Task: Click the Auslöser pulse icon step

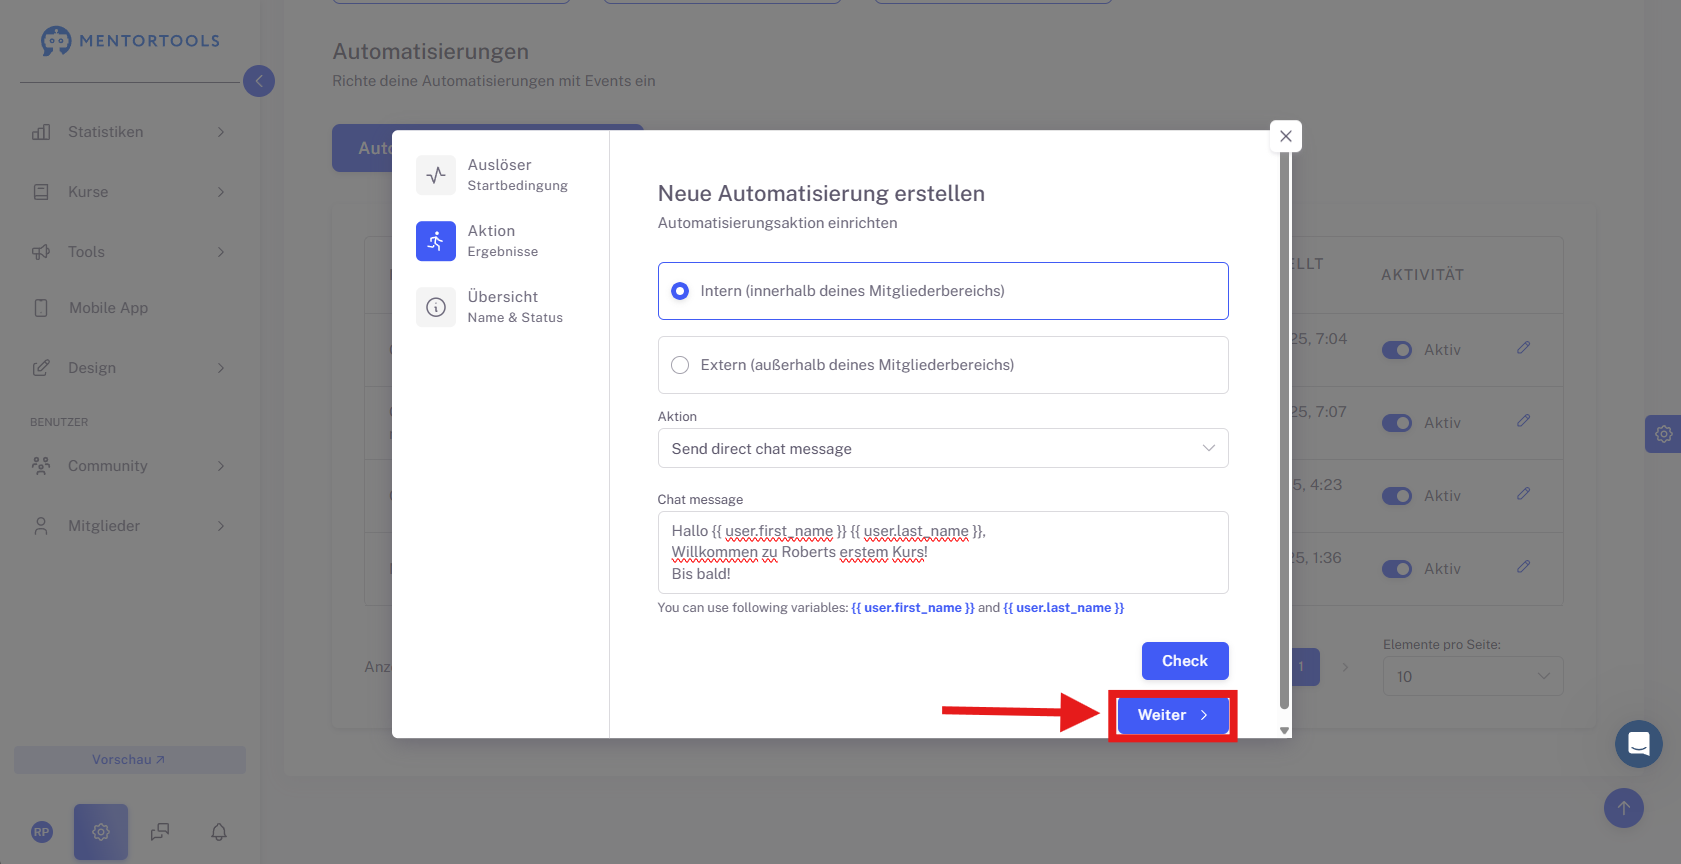Action: click(436, 175)
